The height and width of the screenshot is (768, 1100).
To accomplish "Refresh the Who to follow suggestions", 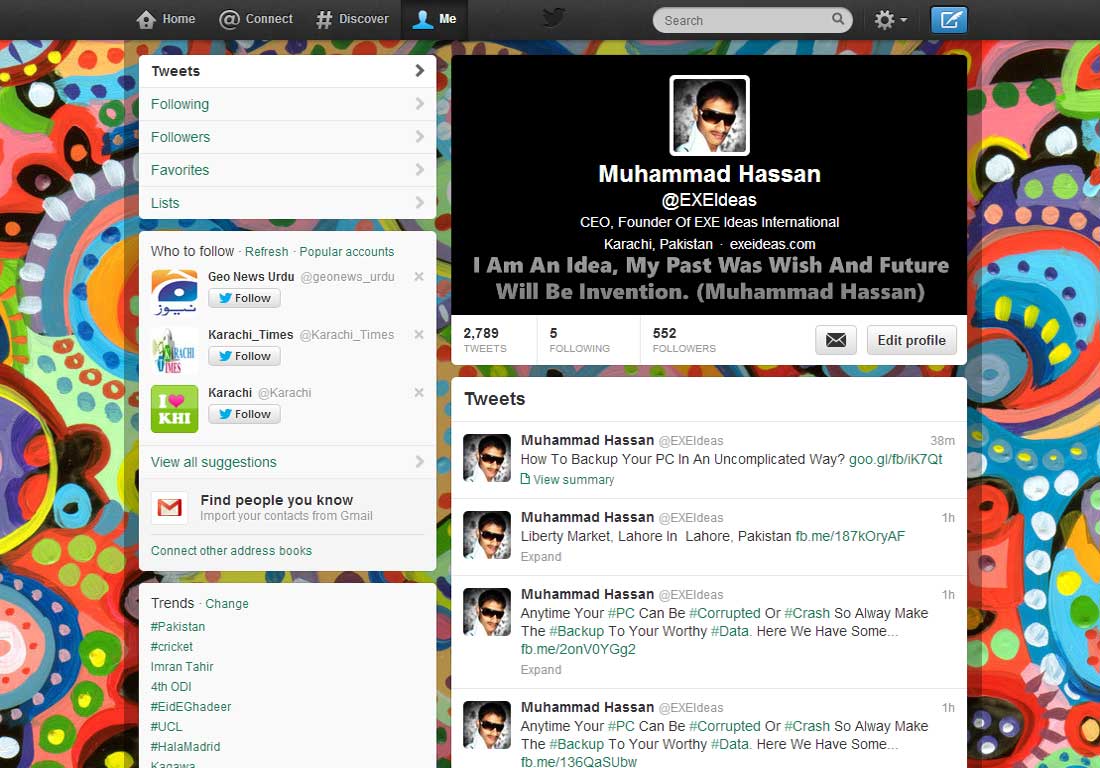I will click(267, 252).
